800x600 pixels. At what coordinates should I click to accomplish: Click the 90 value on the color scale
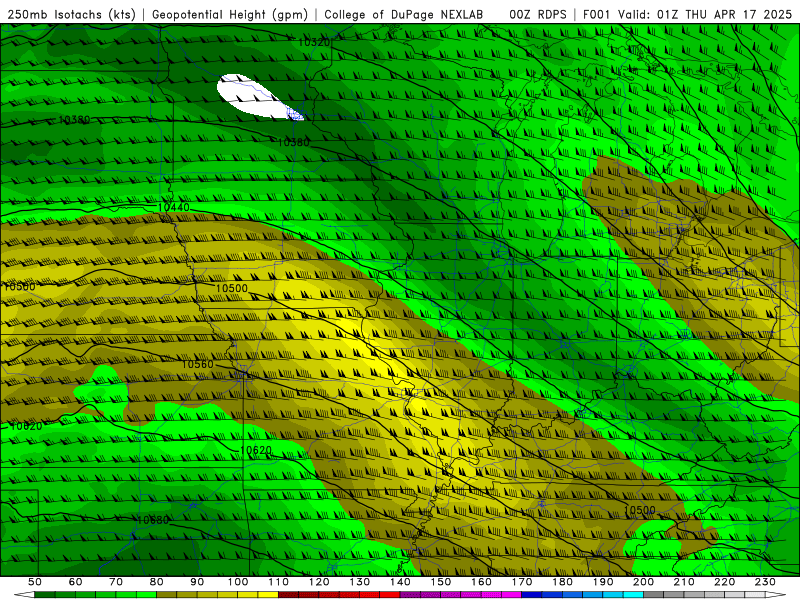click(x=197, y=582)
